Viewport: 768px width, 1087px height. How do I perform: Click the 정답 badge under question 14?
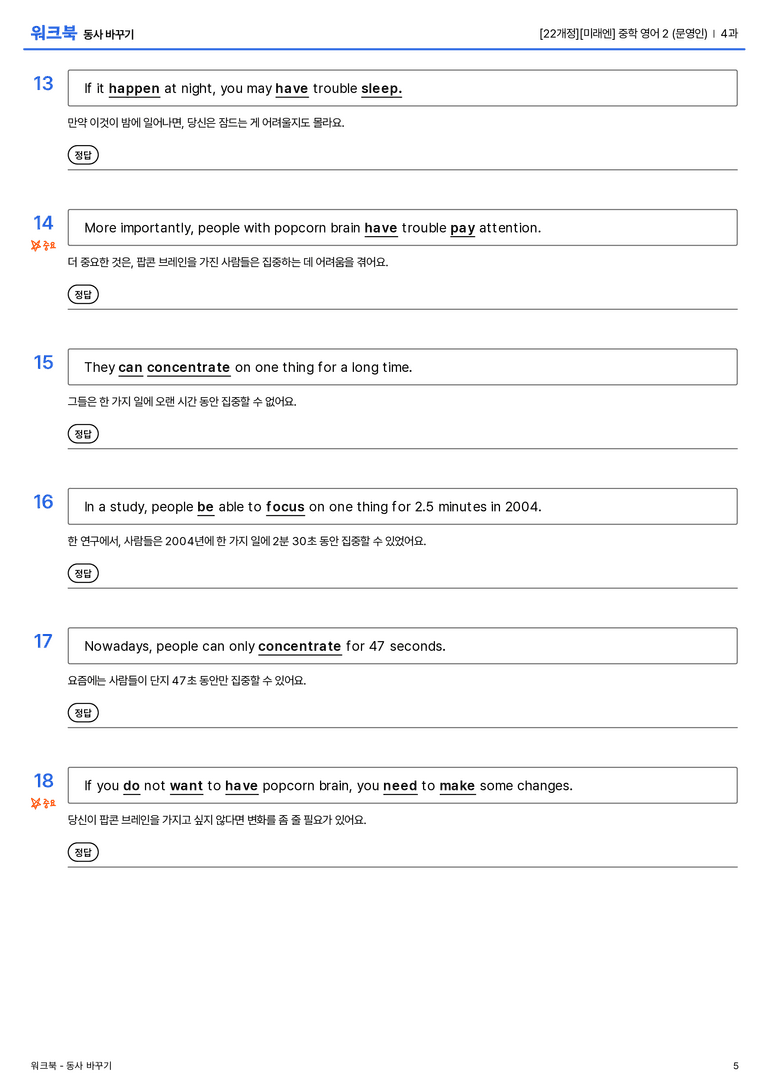[x=83, y=294]
